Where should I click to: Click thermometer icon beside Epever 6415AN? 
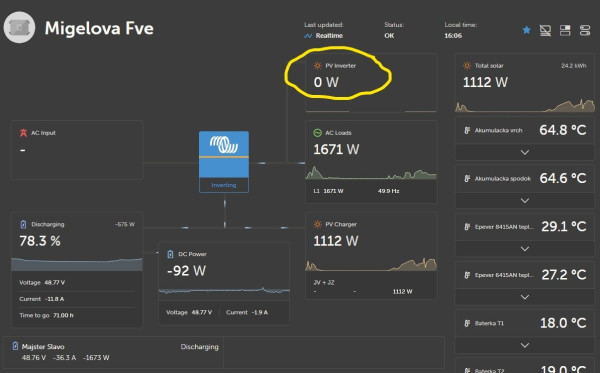(467, 275)
